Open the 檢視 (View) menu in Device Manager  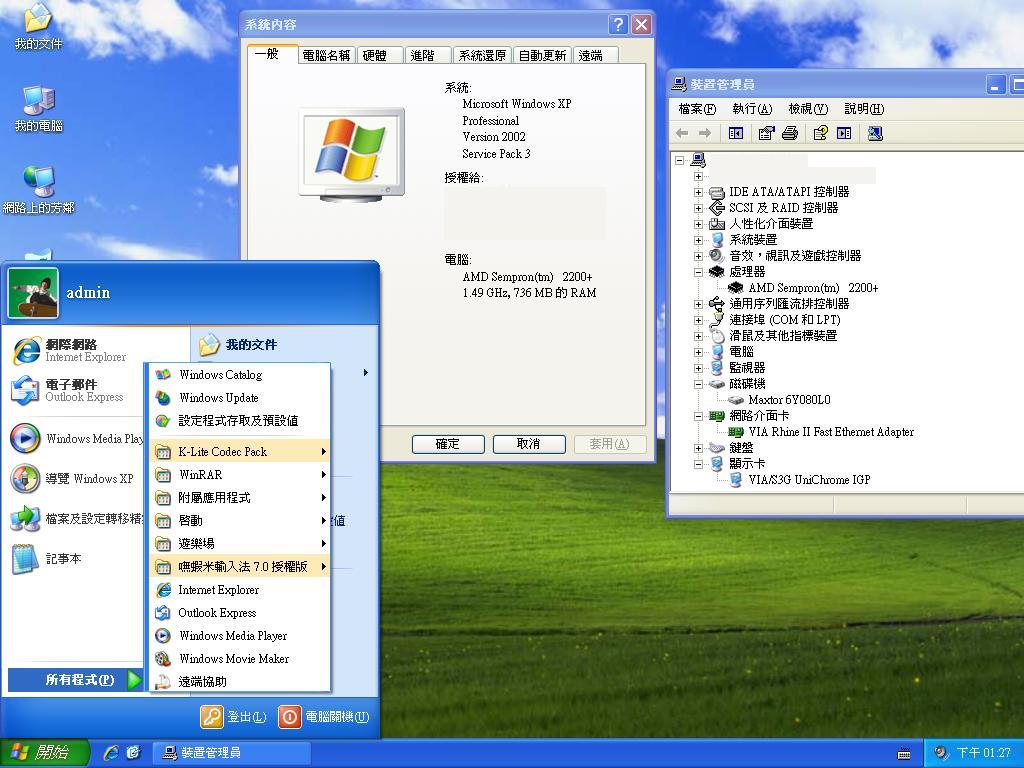pos(807,109)
